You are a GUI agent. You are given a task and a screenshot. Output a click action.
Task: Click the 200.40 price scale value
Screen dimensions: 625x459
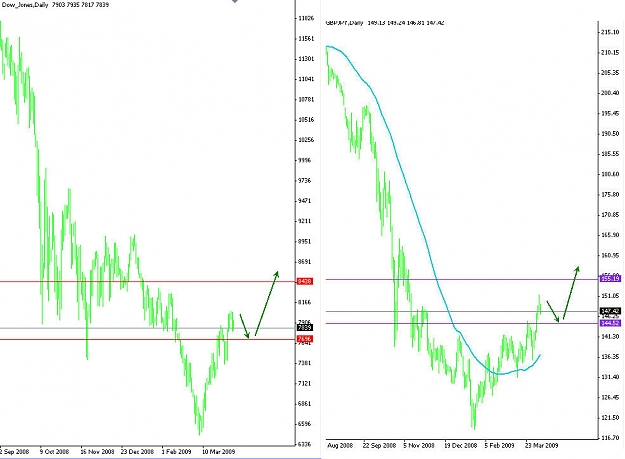(610, 93)
